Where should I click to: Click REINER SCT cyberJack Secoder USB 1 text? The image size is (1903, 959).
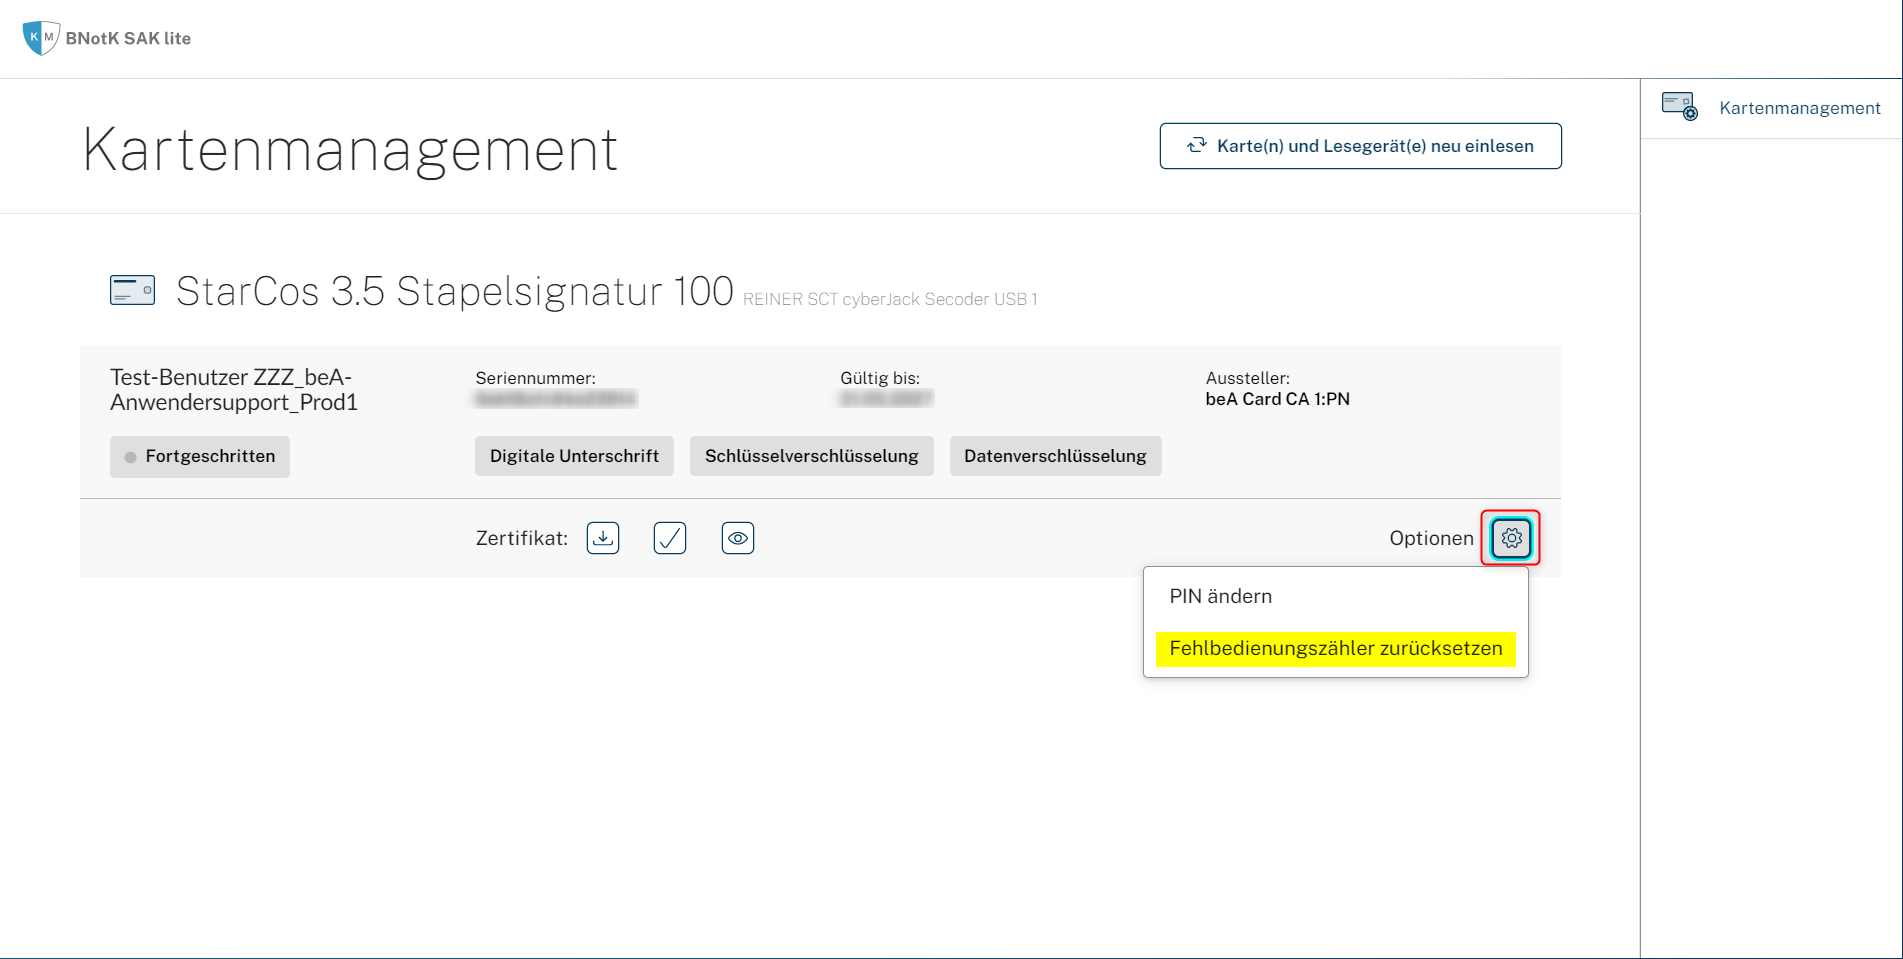tap(890, 299)
